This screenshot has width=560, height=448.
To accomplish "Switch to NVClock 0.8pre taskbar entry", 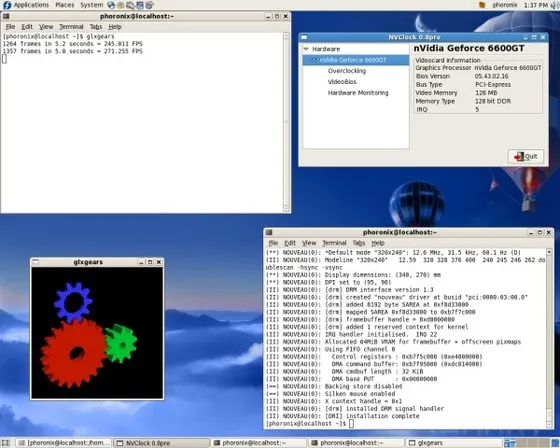I will tap(161, 443).
